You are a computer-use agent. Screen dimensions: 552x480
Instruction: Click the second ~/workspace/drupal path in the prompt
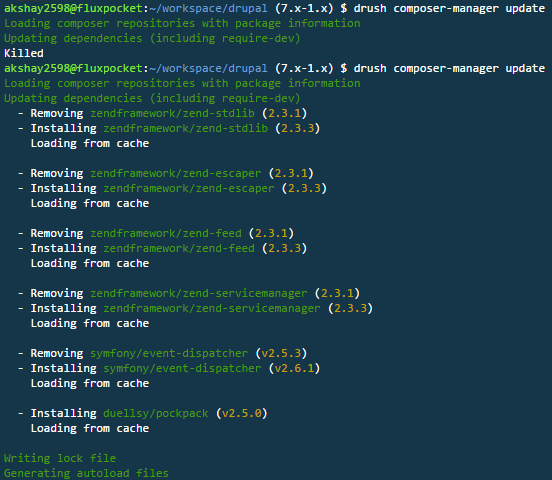pyautogui.click(x=208, y=68)
